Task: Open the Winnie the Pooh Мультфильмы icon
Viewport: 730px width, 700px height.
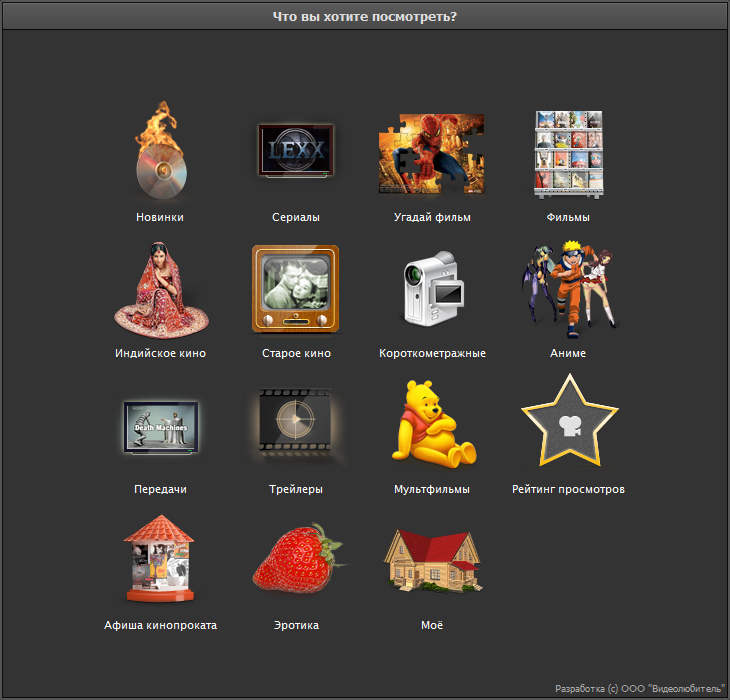Action: pyautogui.click(x=433, y=424)
